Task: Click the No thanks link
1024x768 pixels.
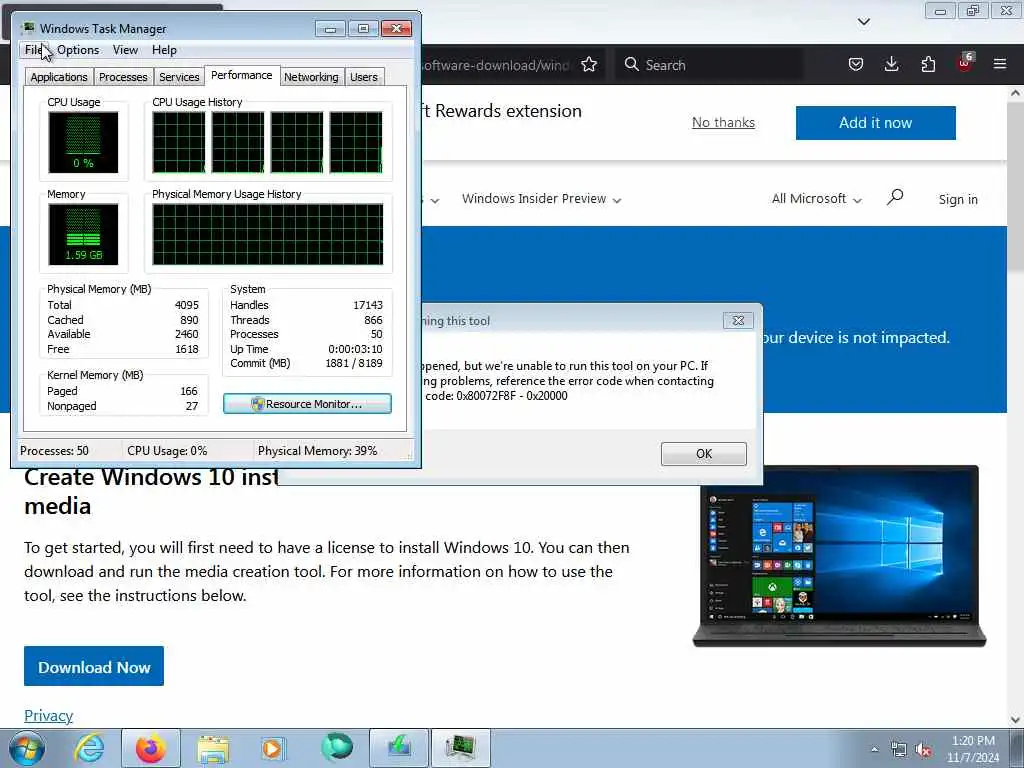Action: click(723, 122)
